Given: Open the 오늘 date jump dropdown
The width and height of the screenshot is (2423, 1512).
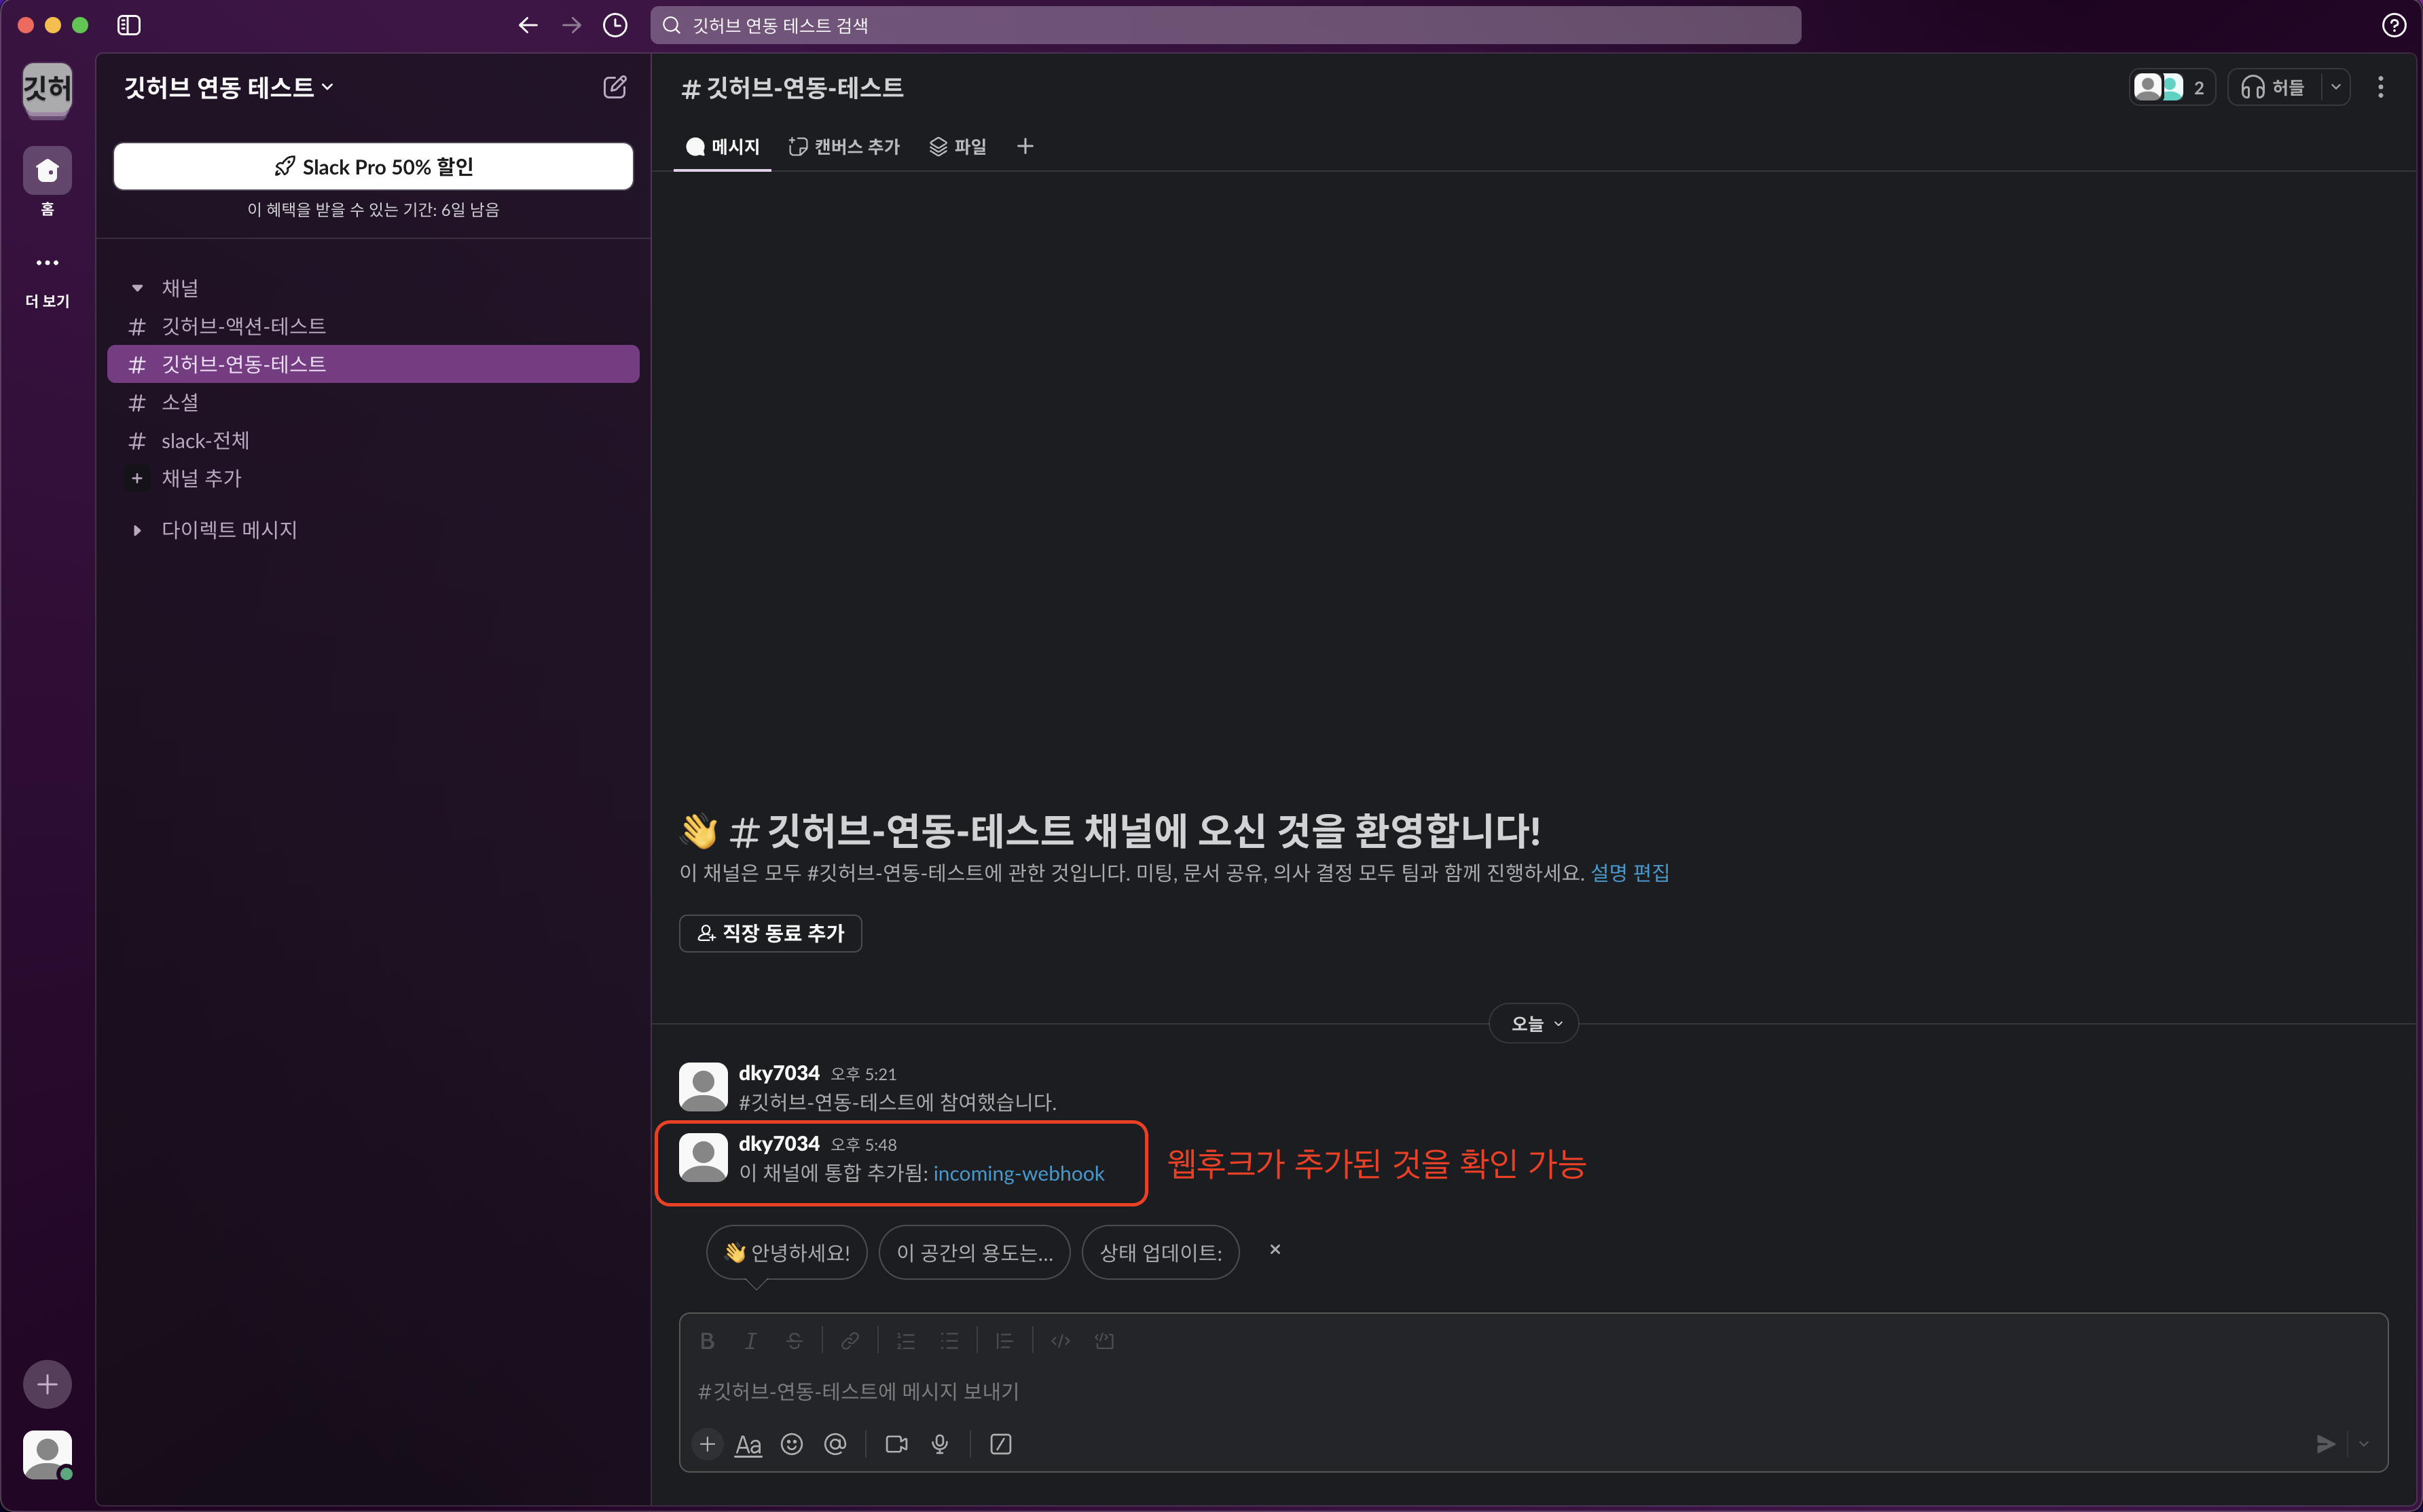Looking at the screenshot, I should pyautogui.click(x=1534, y=1023).
